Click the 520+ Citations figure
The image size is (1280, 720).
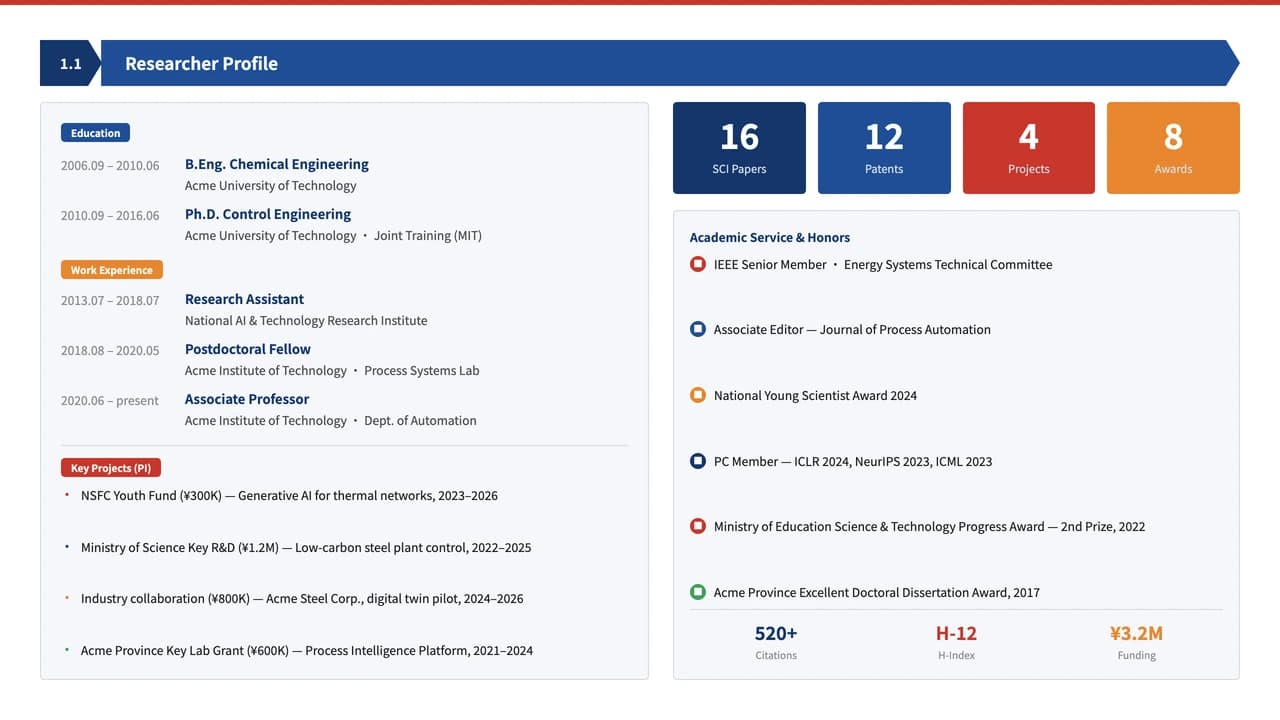click(x=776, y=633)
